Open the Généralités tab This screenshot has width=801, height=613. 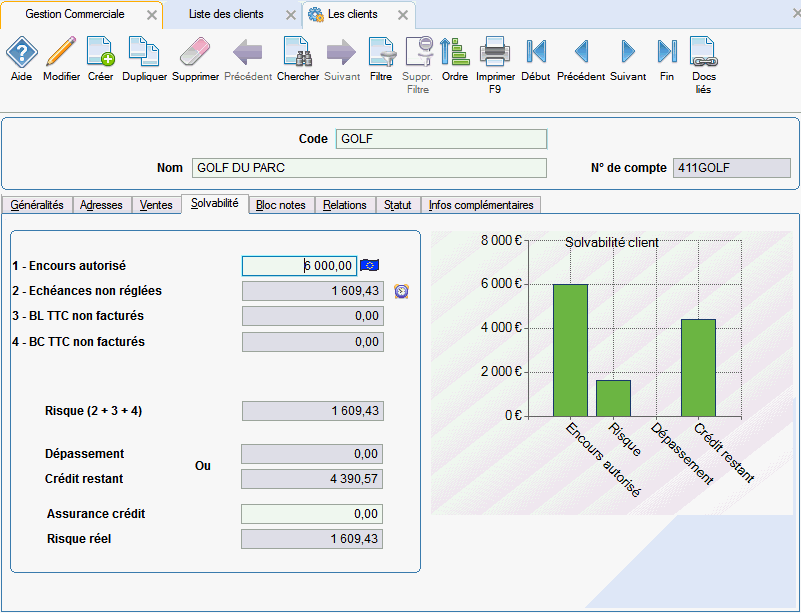click(x=37, y=205)
